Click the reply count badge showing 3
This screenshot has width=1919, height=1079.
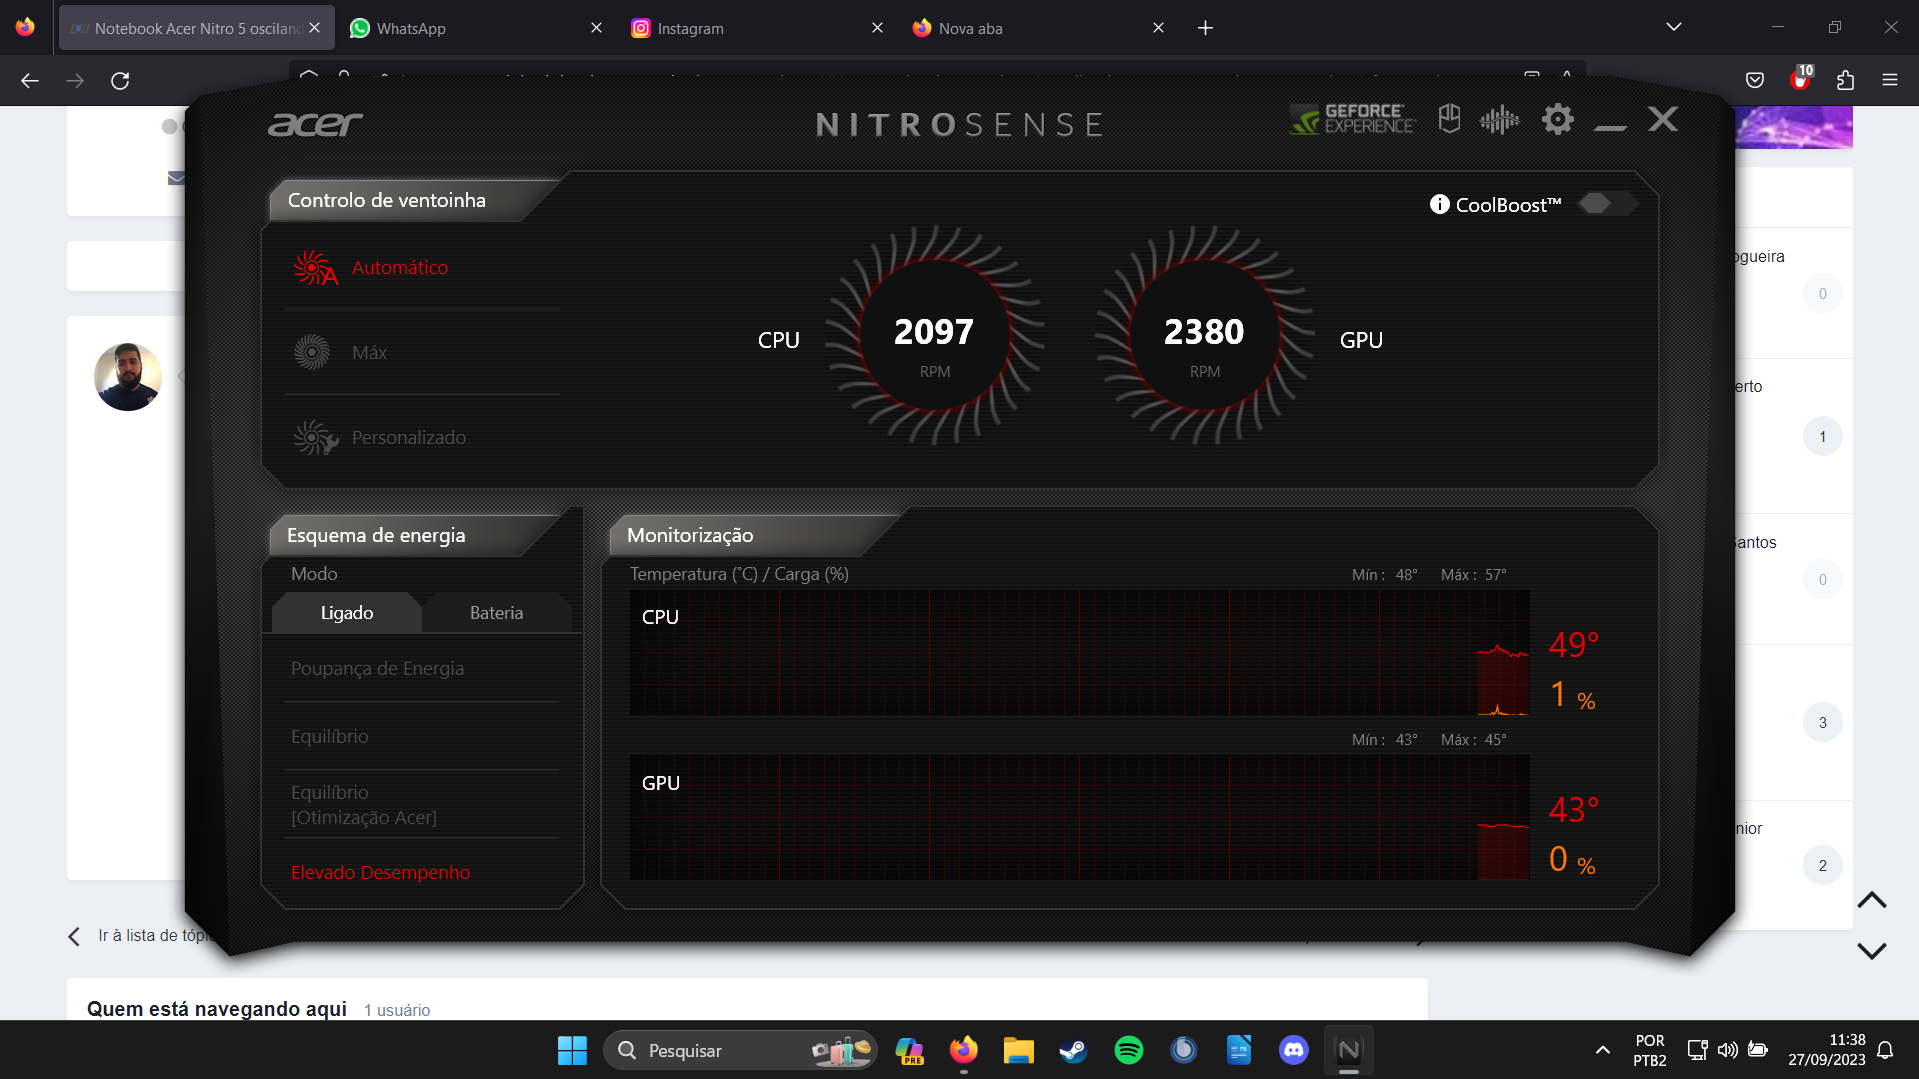1822,722
